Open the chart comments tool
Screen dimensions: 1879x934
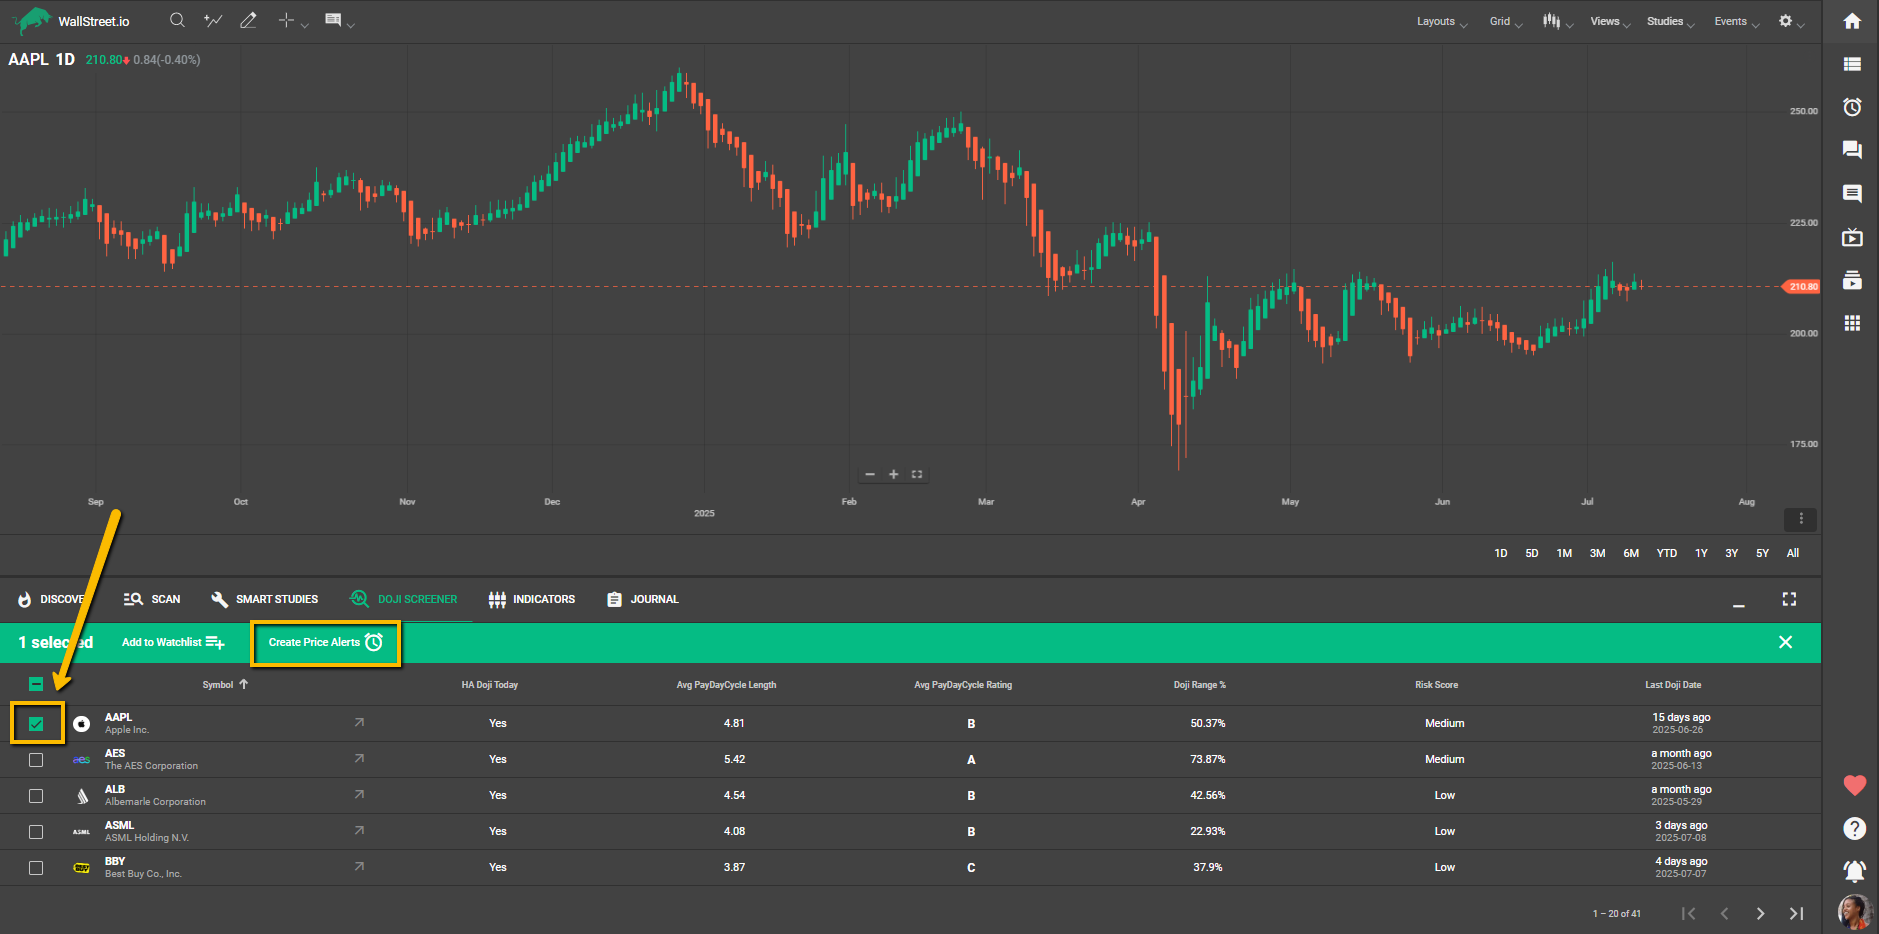(333, 20)
